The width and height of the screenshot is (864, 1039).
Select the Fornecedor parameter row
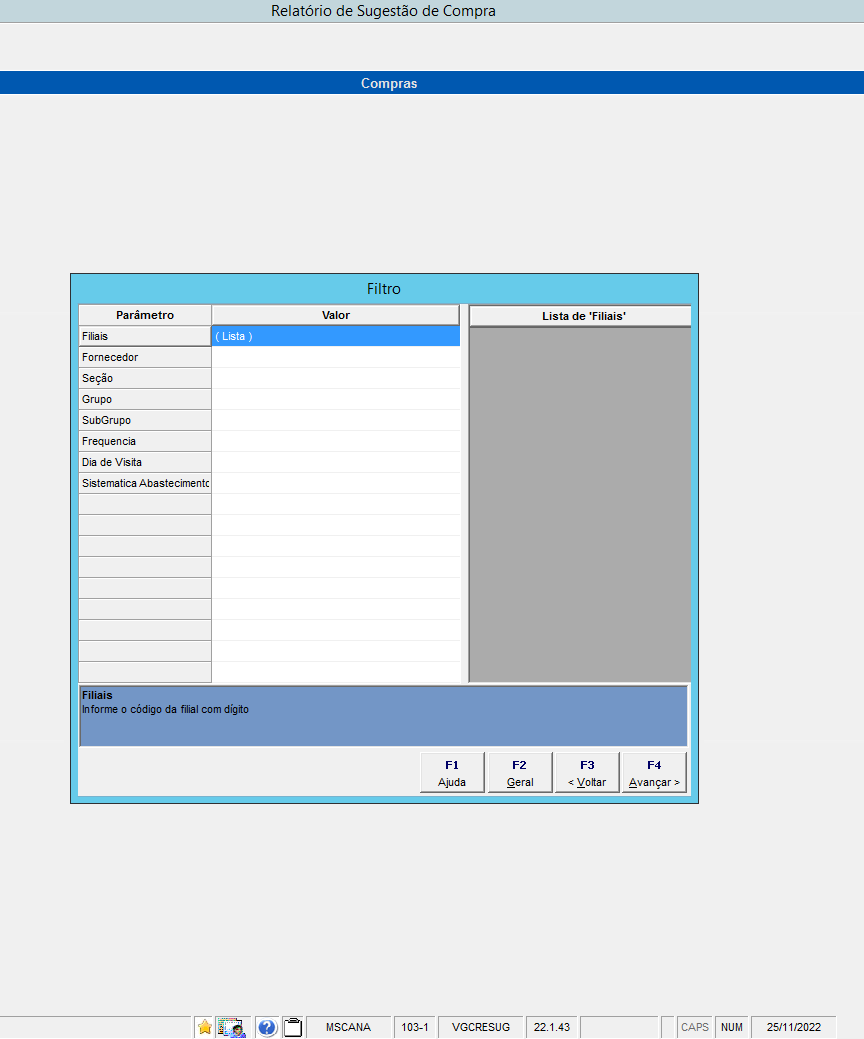pyautogui.click(x=144, y=357)
